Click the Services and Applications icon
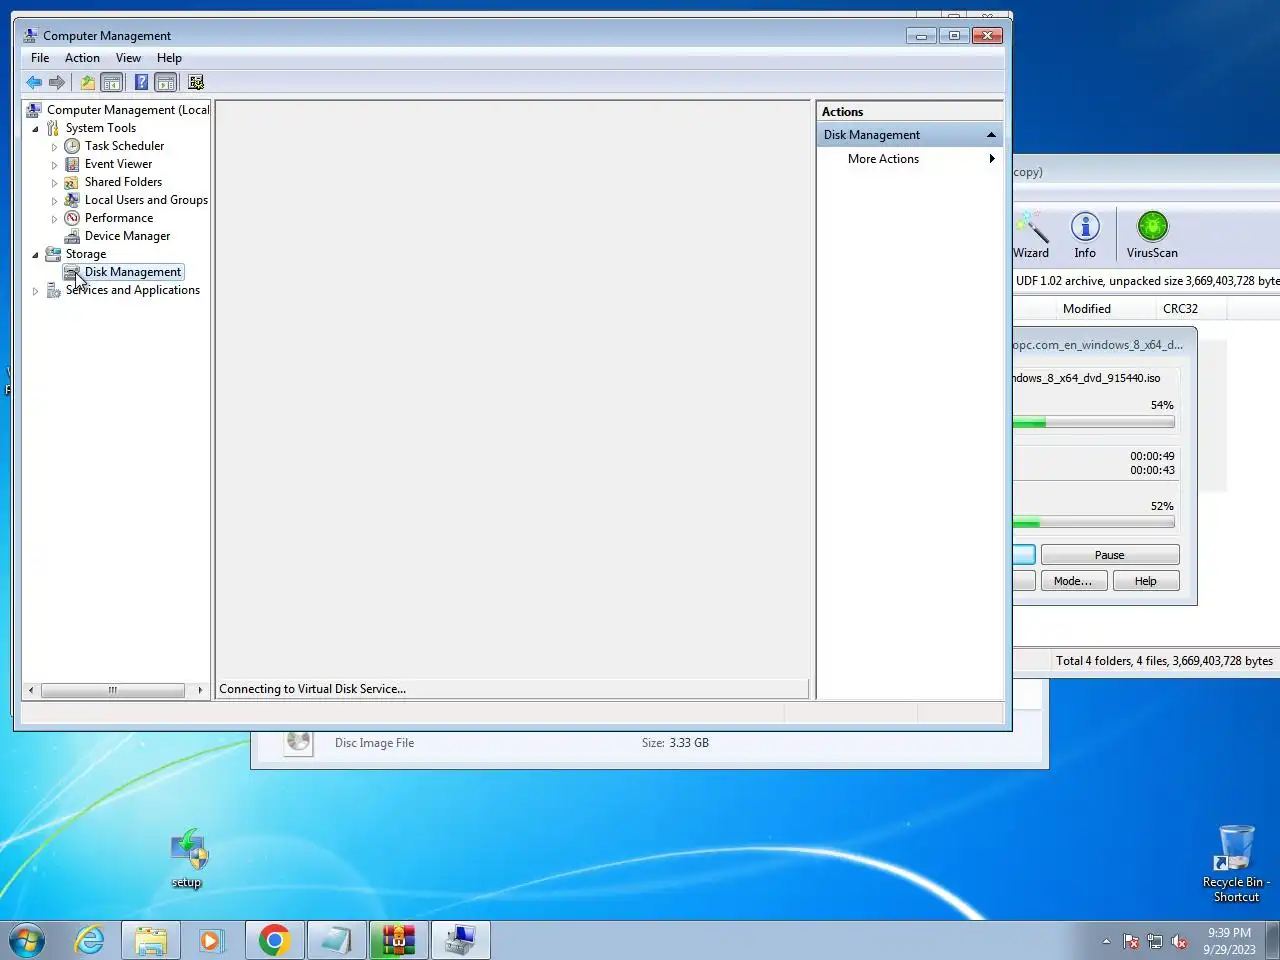Screen dimensions: 1280x960 pyautogui.click(x=53, y=290)
